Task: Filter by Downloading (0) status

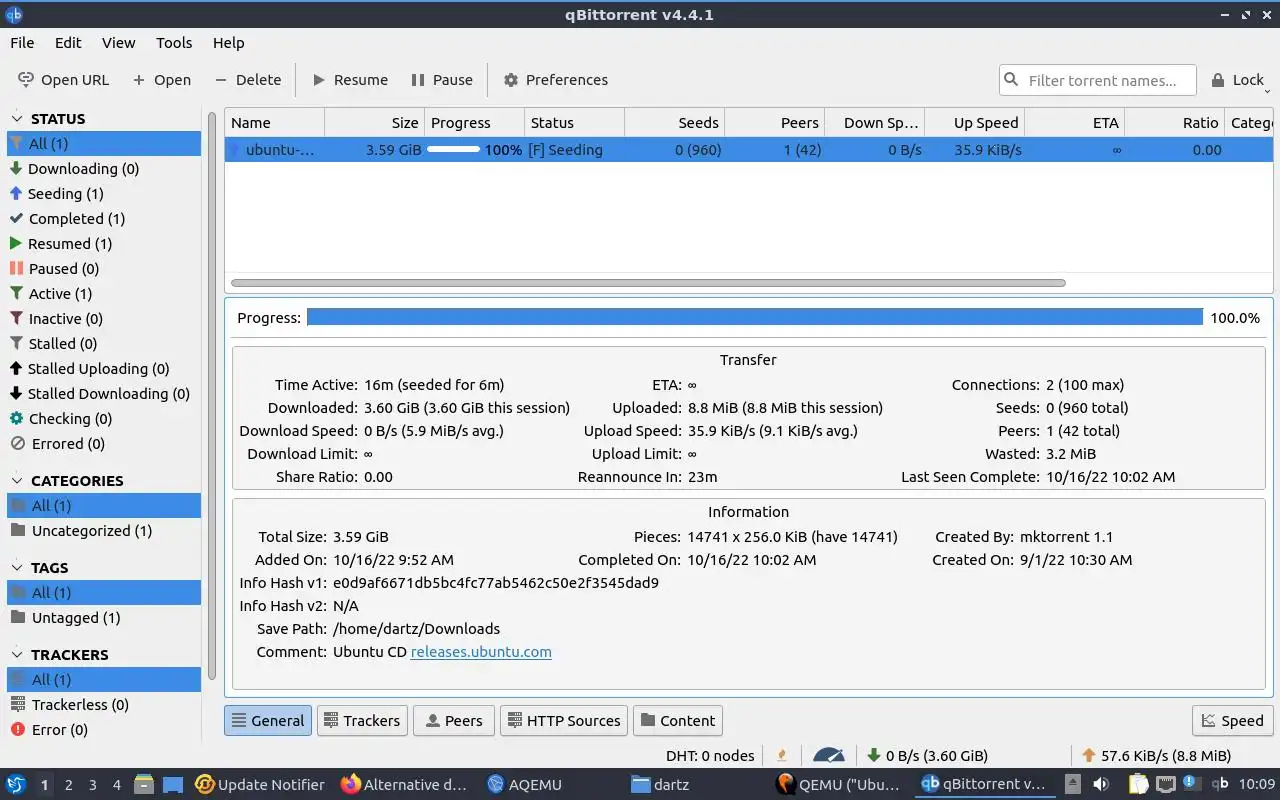Action: 104,169
